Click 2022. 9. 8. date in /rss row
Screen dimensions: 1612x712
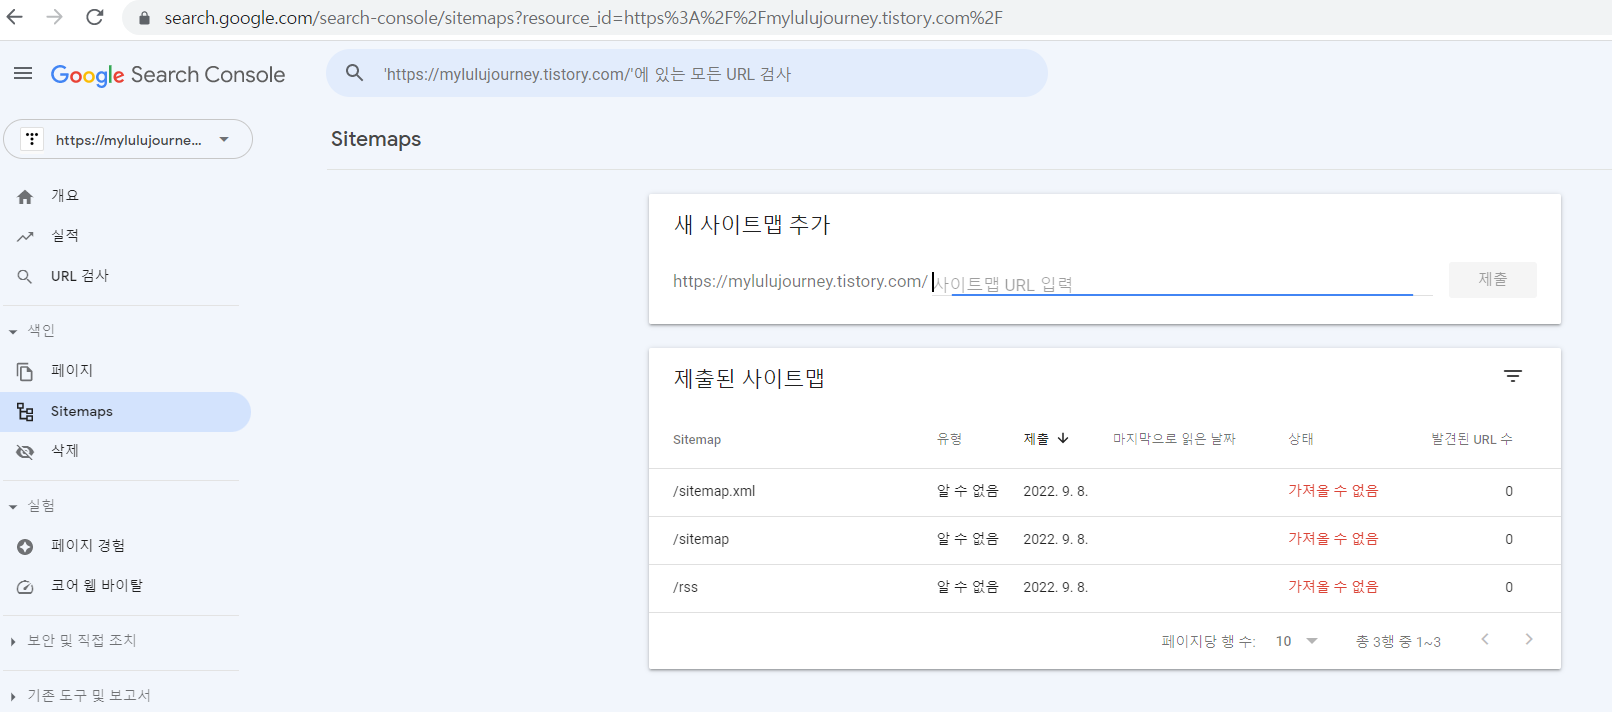[x=1055, y=587]
